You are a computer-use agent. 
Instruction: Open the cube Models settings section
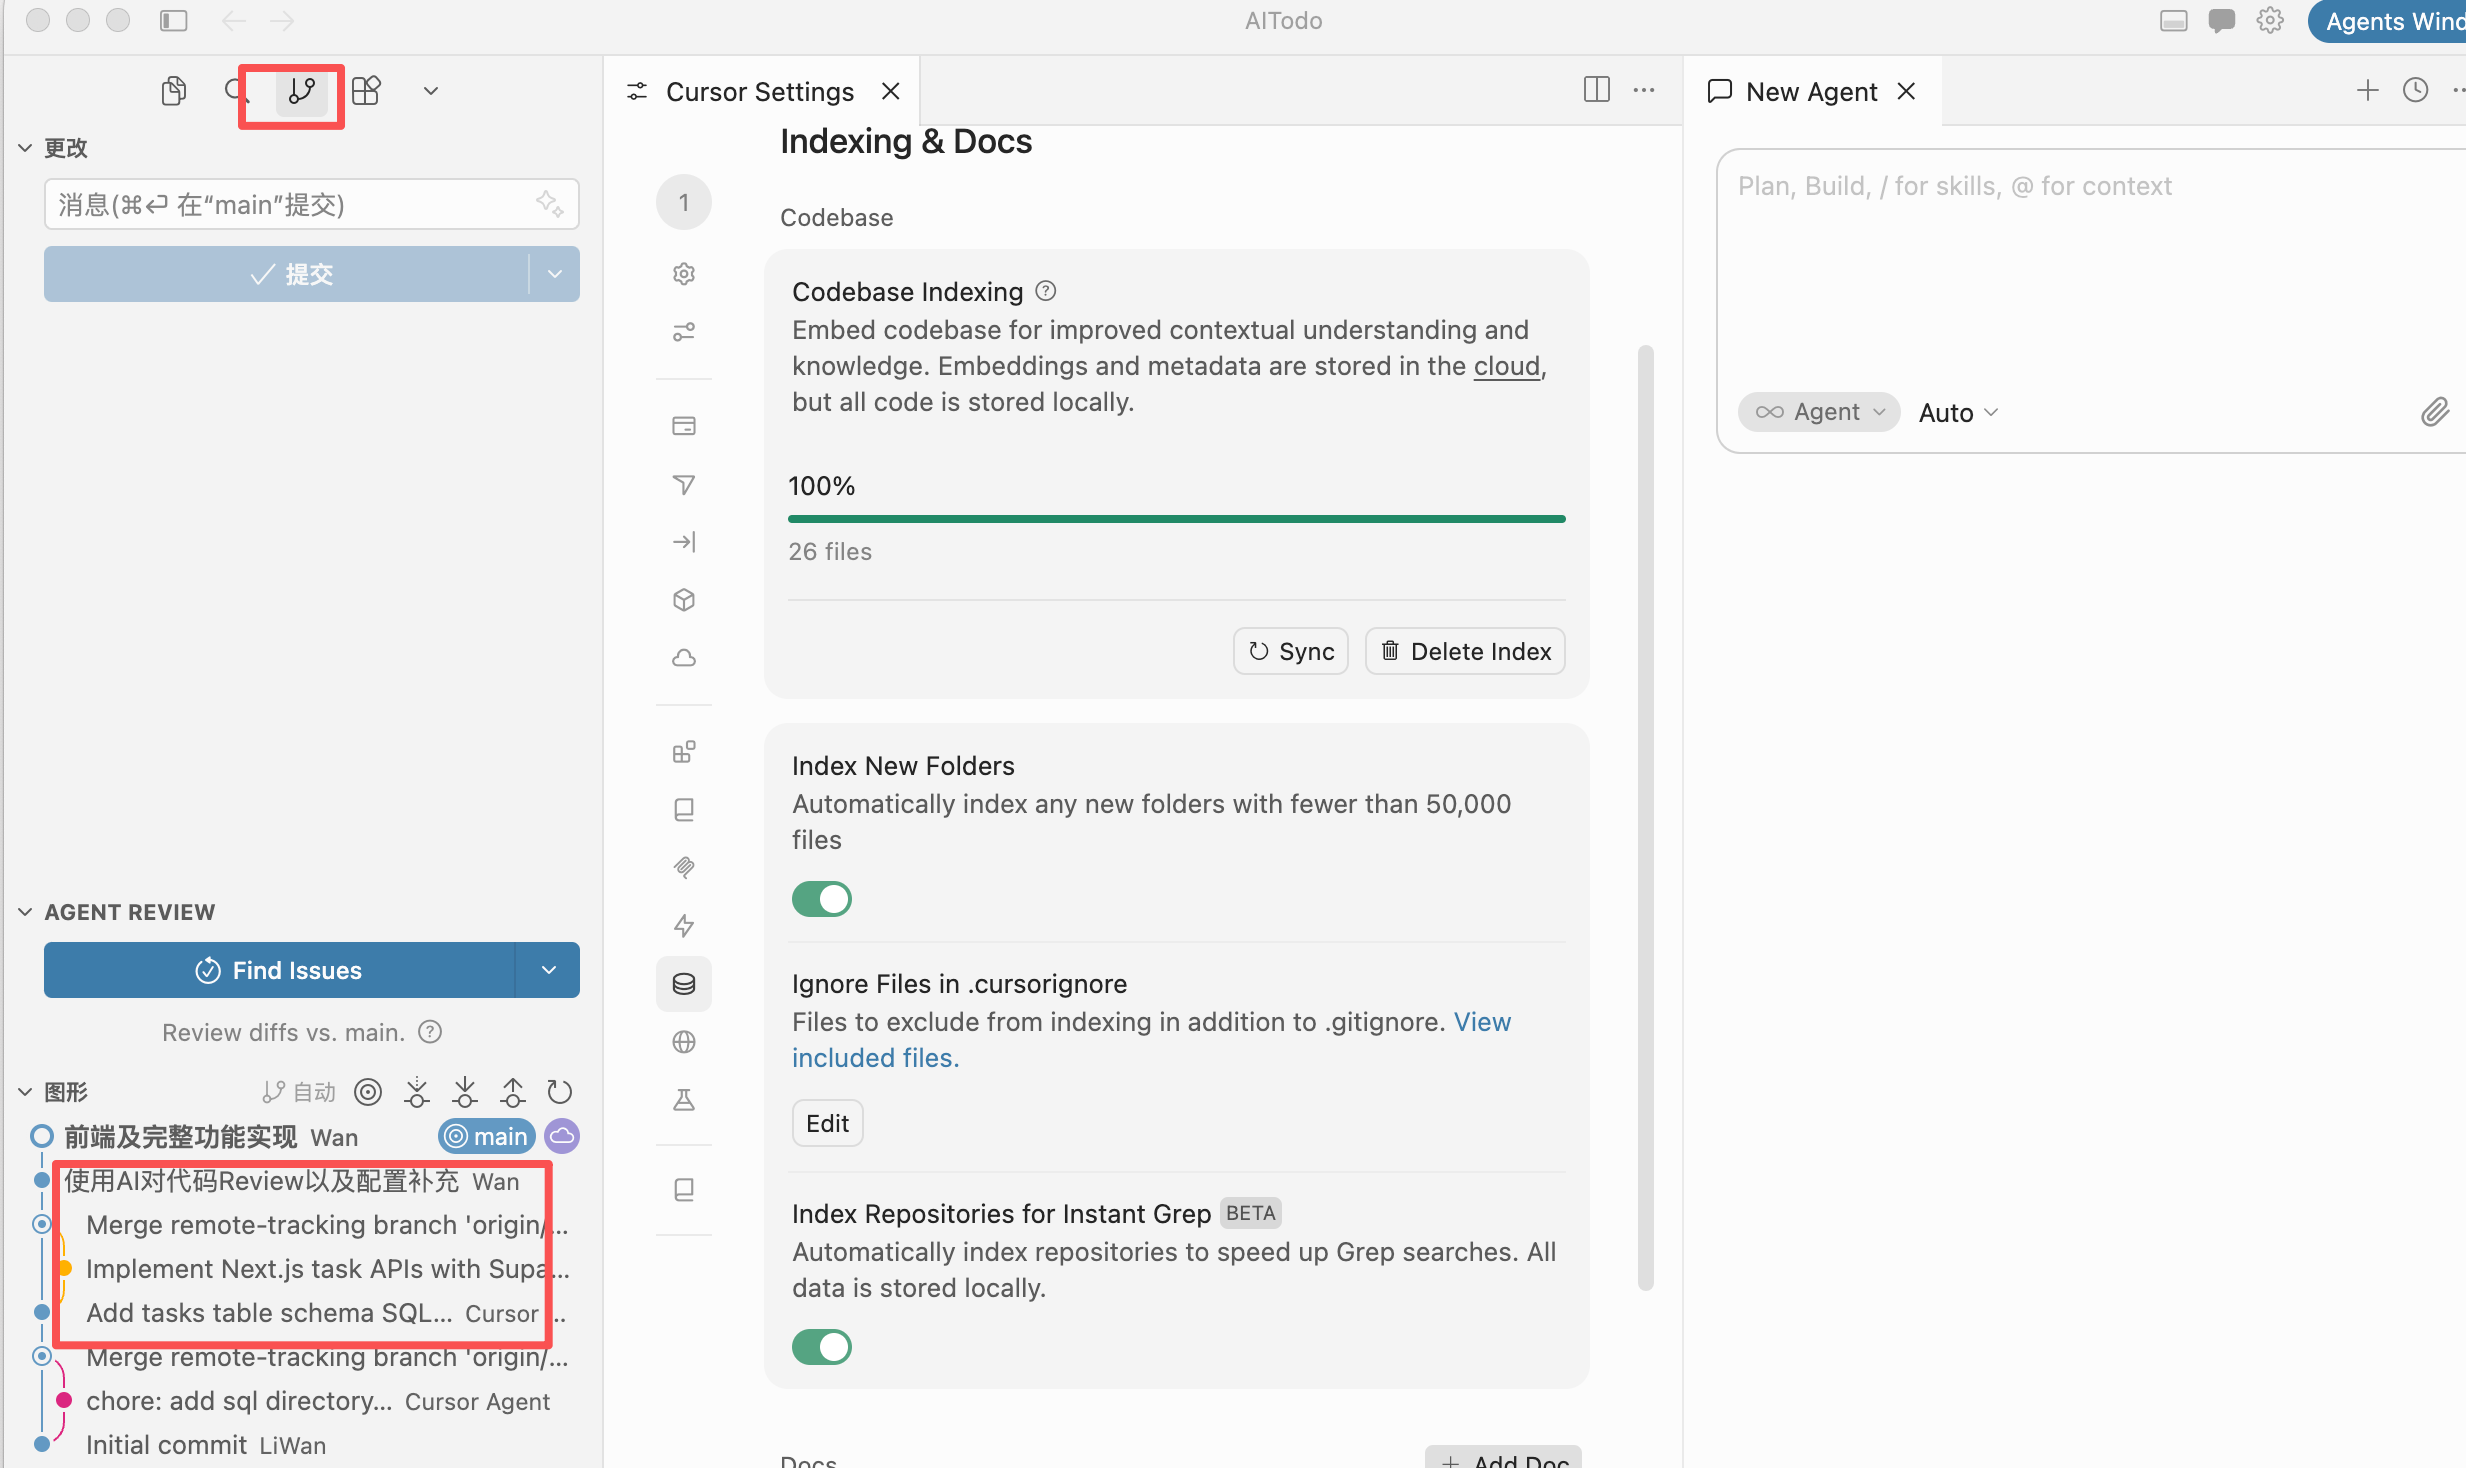(x=684, y=600)
